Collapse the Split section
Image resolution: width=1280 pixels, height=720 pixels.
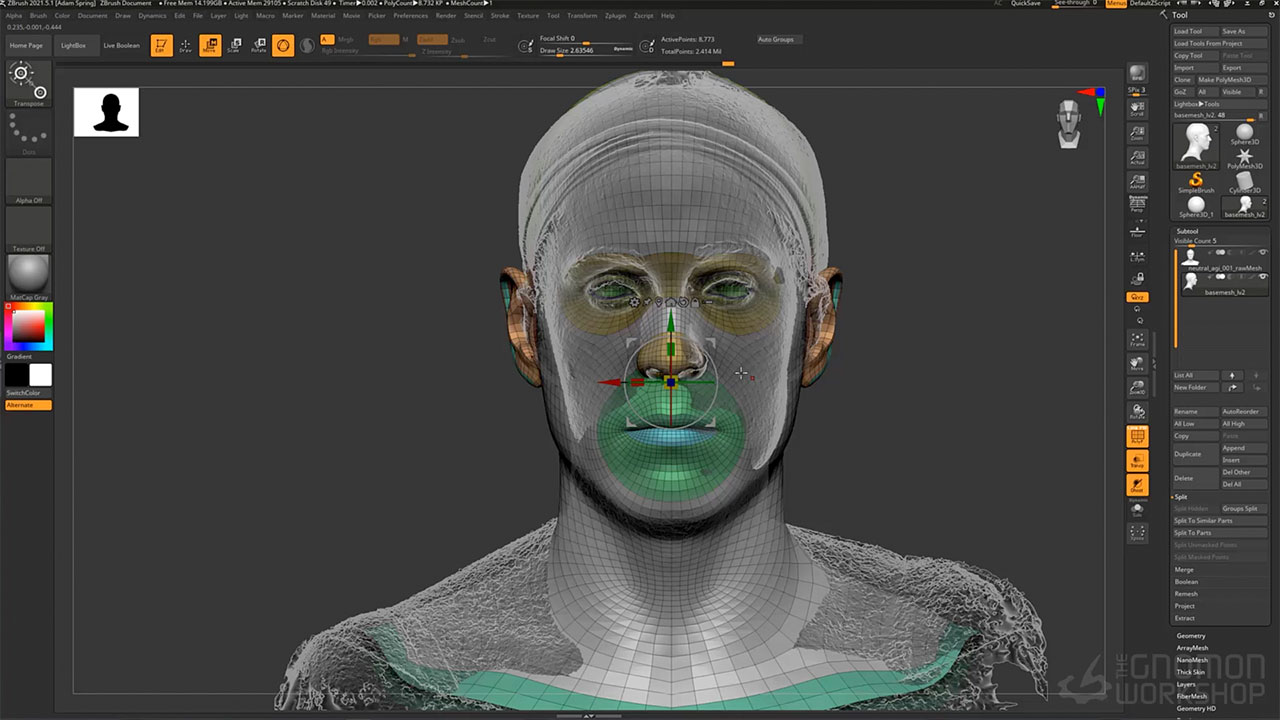[x=1181, y=497]
